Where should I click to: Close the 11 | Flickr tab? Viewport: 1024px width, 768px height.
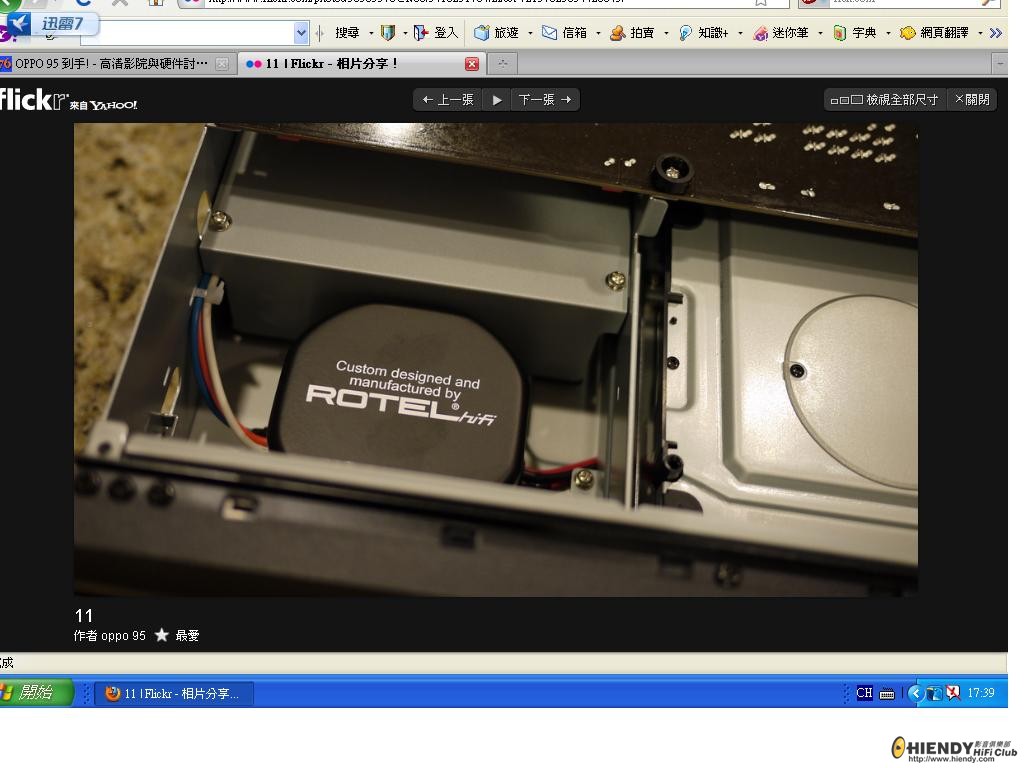pyautogui.click(x=472, y=63)
